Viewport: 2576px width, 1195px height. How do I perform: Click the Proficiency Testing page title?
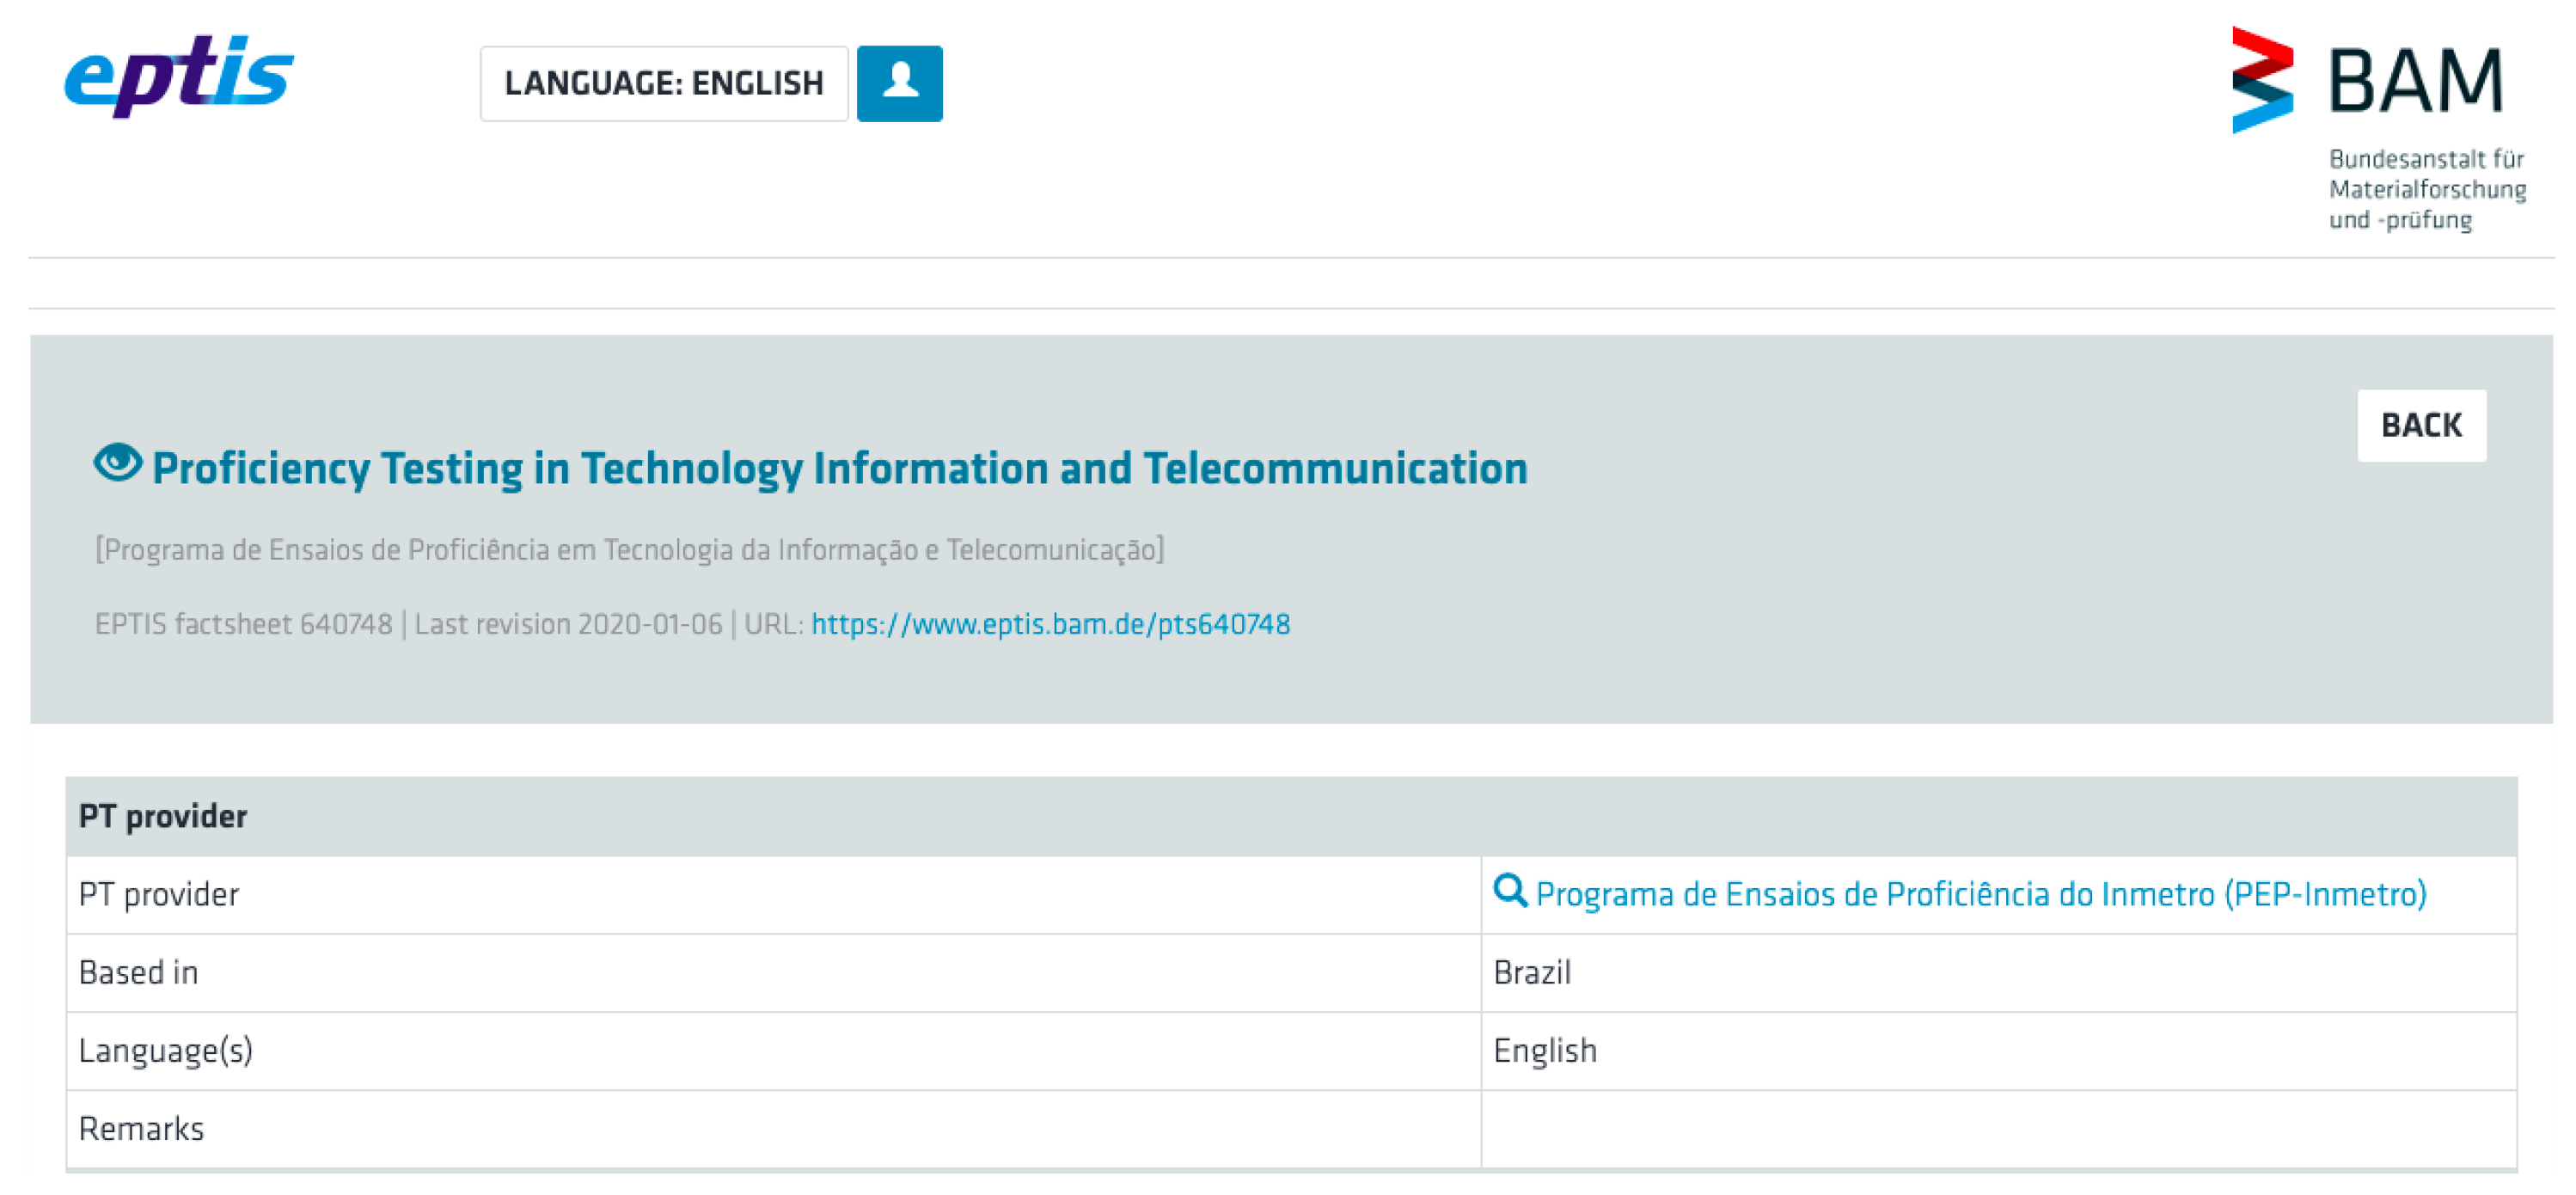[839, 468]
